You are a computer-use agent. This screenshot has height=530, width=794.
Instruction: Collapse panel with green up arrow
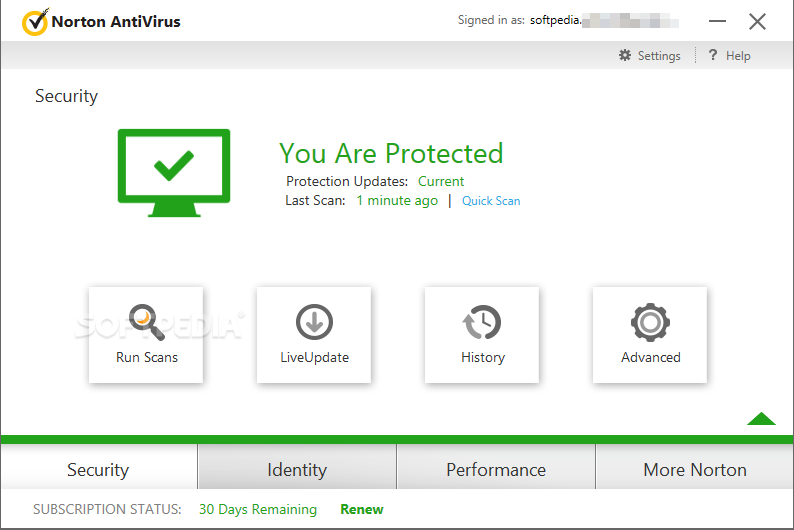[761, 419]
